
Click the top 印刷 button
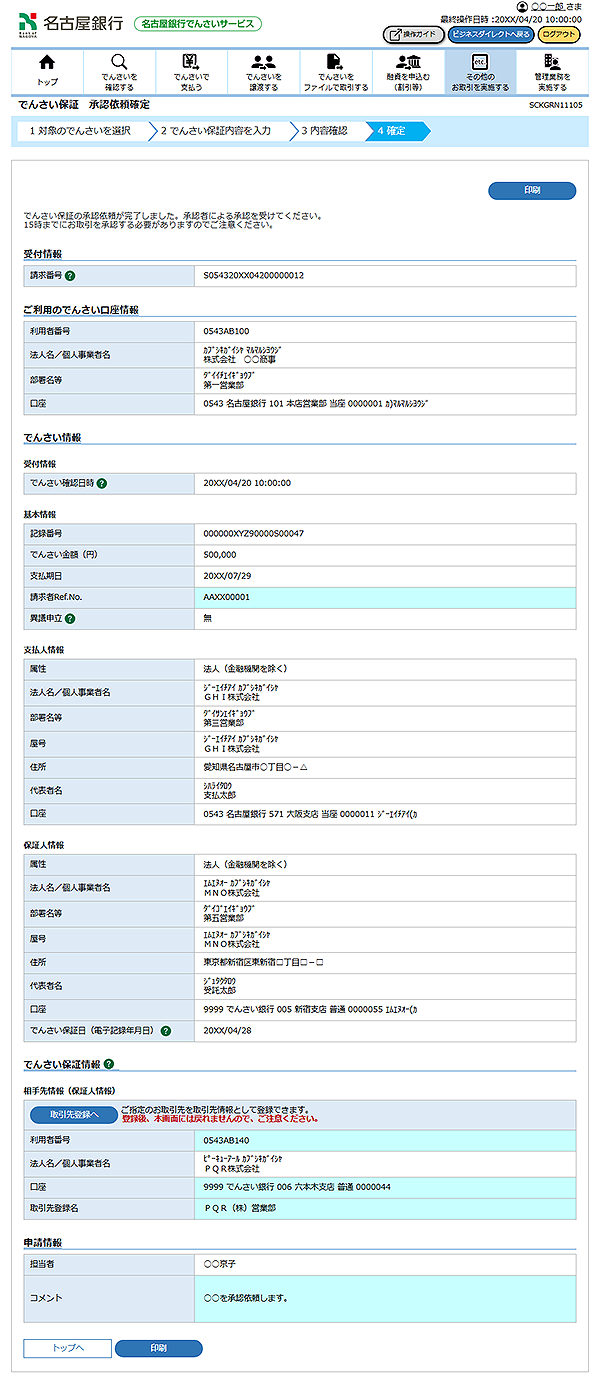(x=532, y=191)
